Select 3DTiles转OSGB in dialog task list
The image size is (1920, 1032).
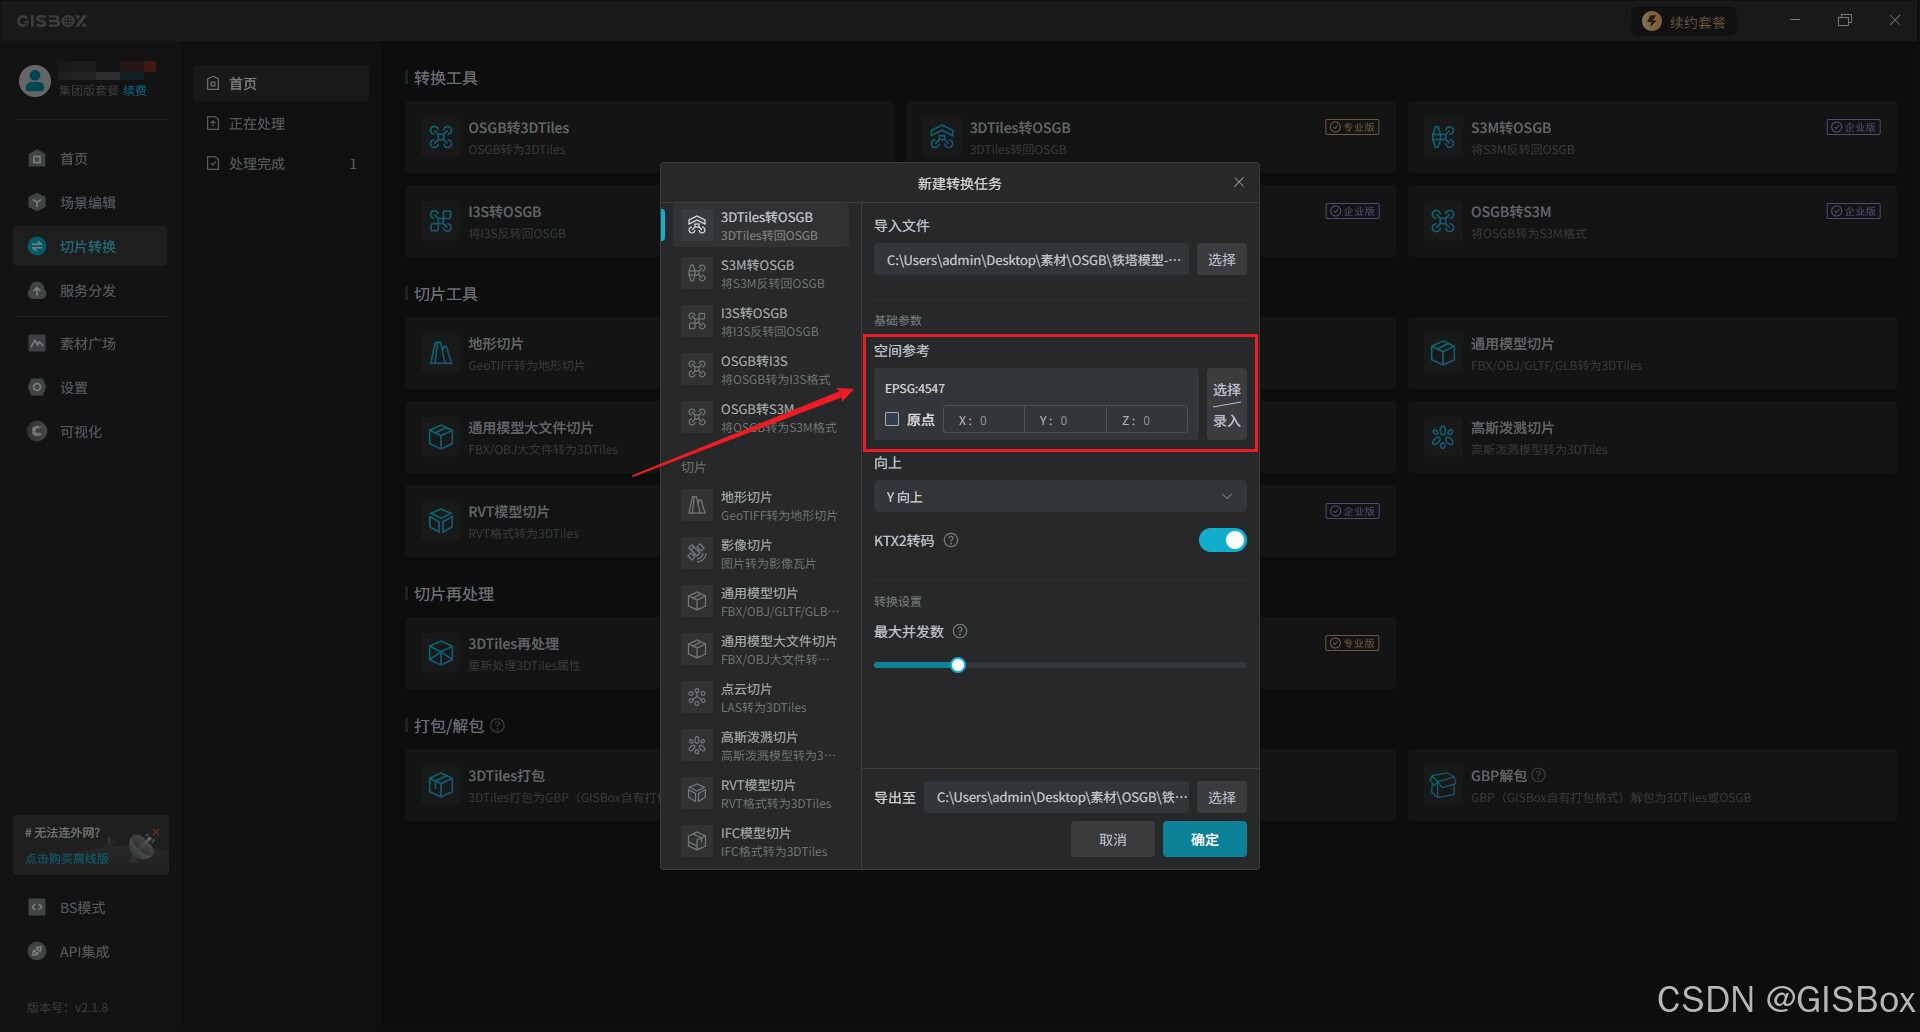[761, 226]
